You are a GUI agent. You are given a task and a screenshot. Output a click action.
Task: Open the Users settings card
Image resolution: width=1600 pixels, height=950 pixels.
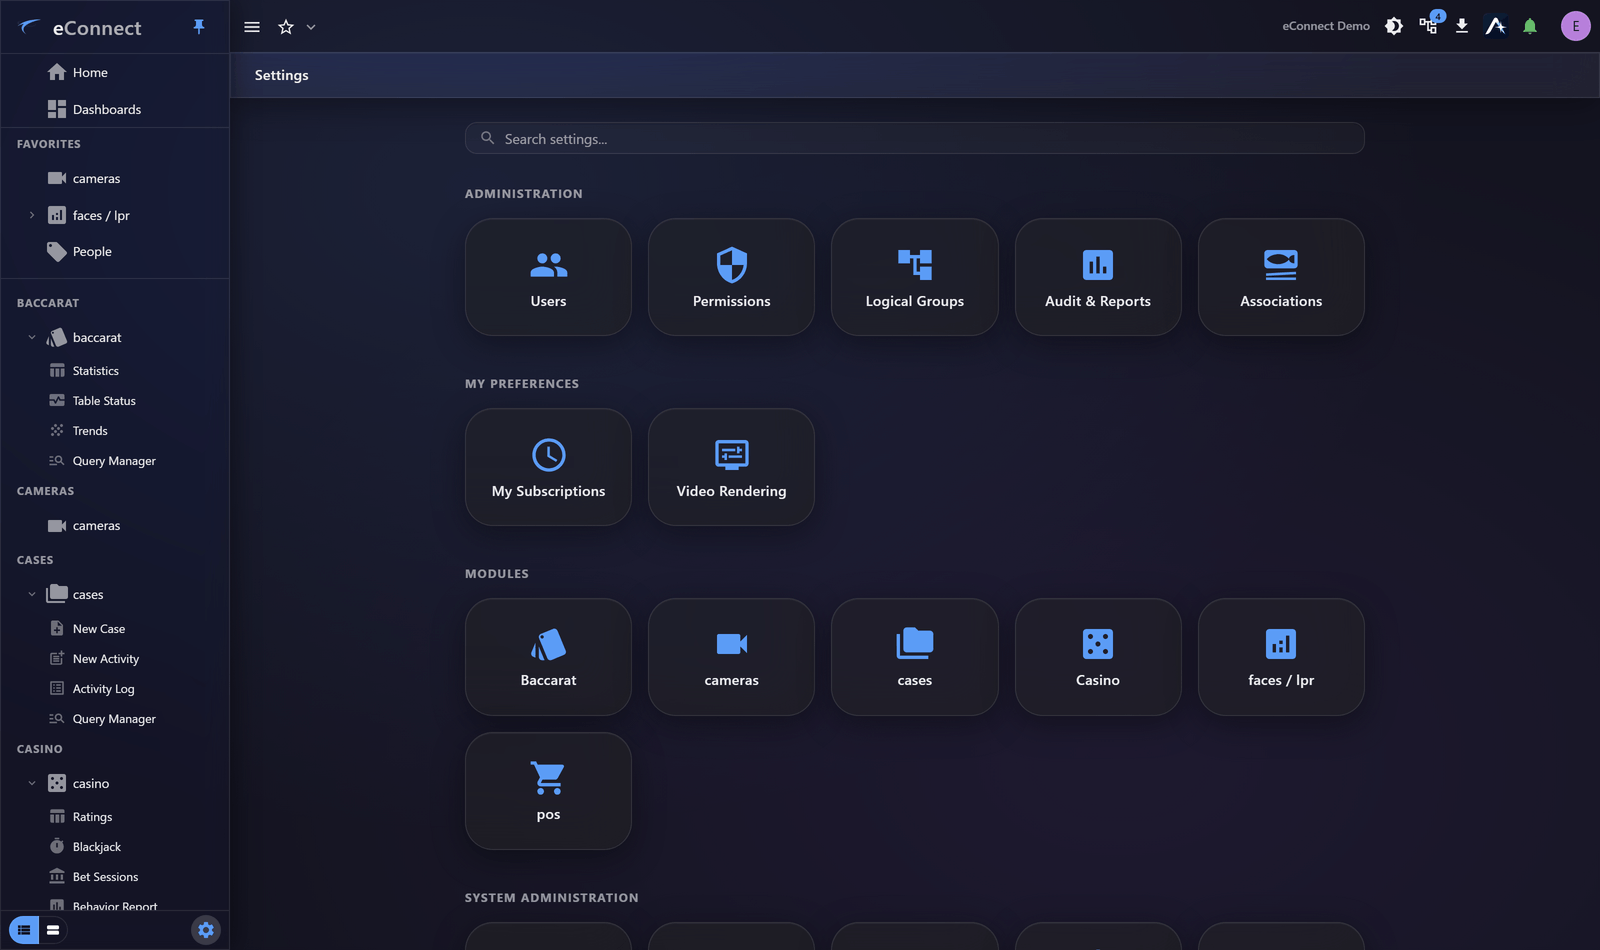tap(548, 277)
